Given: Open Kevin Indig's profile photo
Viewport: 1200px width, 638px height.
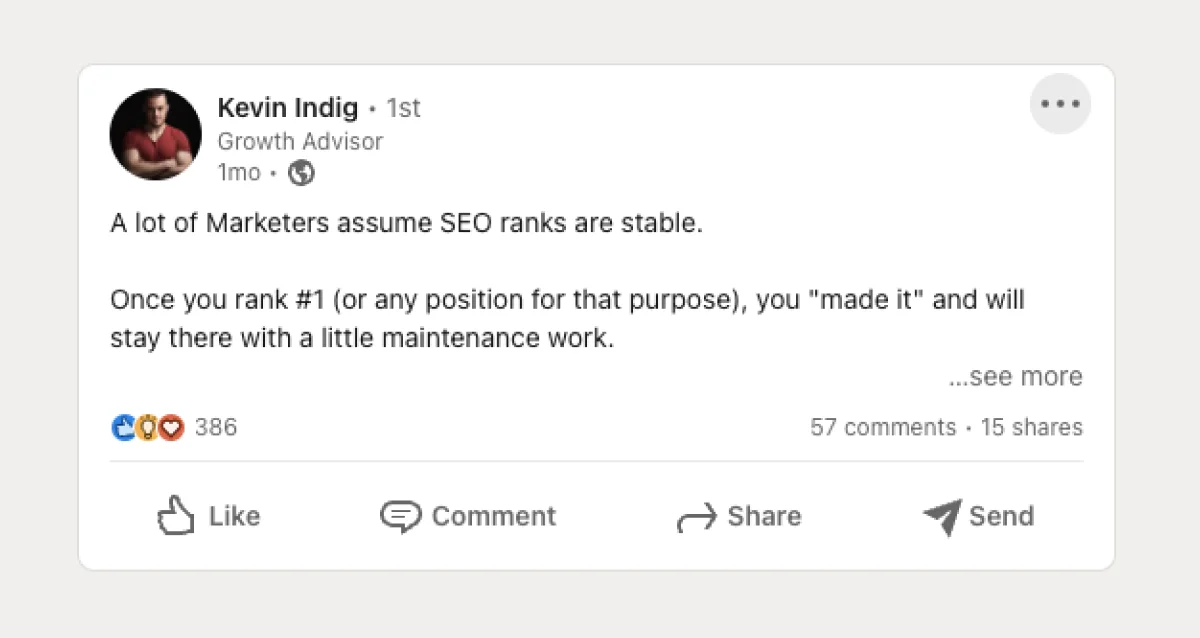Looking at the screenshot, I should [x=155, y=134].
